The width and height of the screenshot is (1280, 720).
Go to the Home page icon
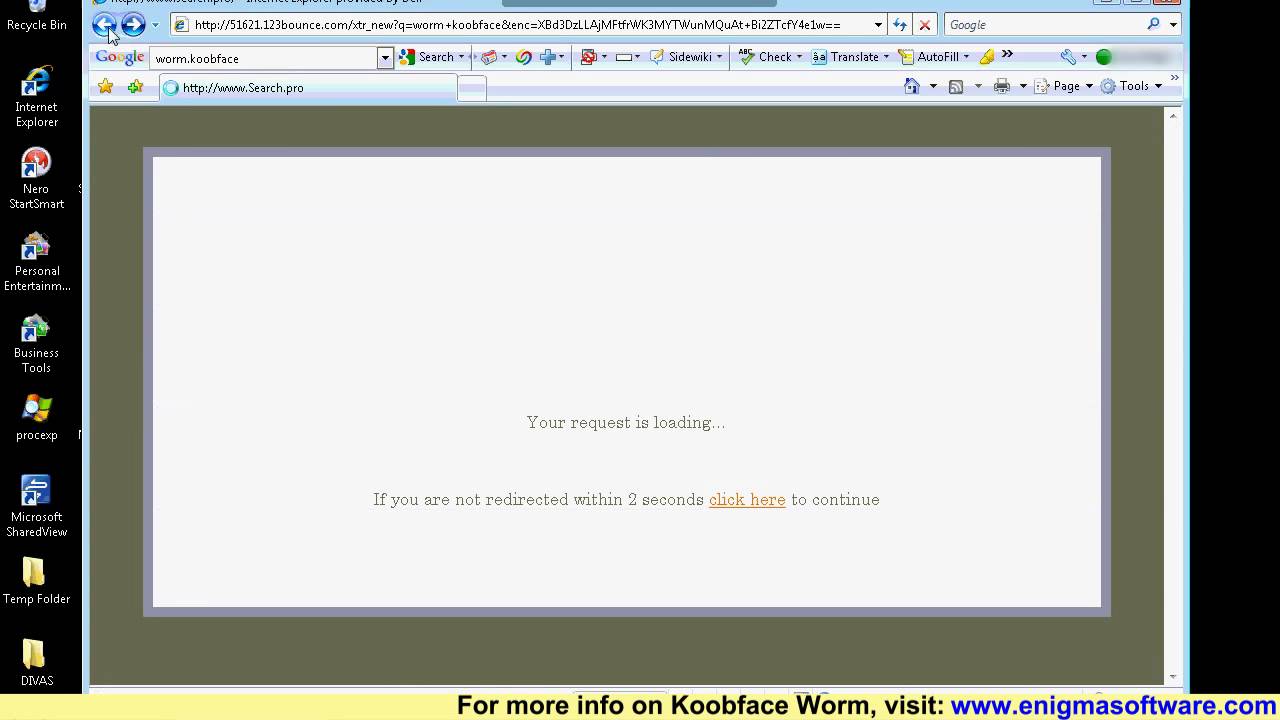click(911, 87)
